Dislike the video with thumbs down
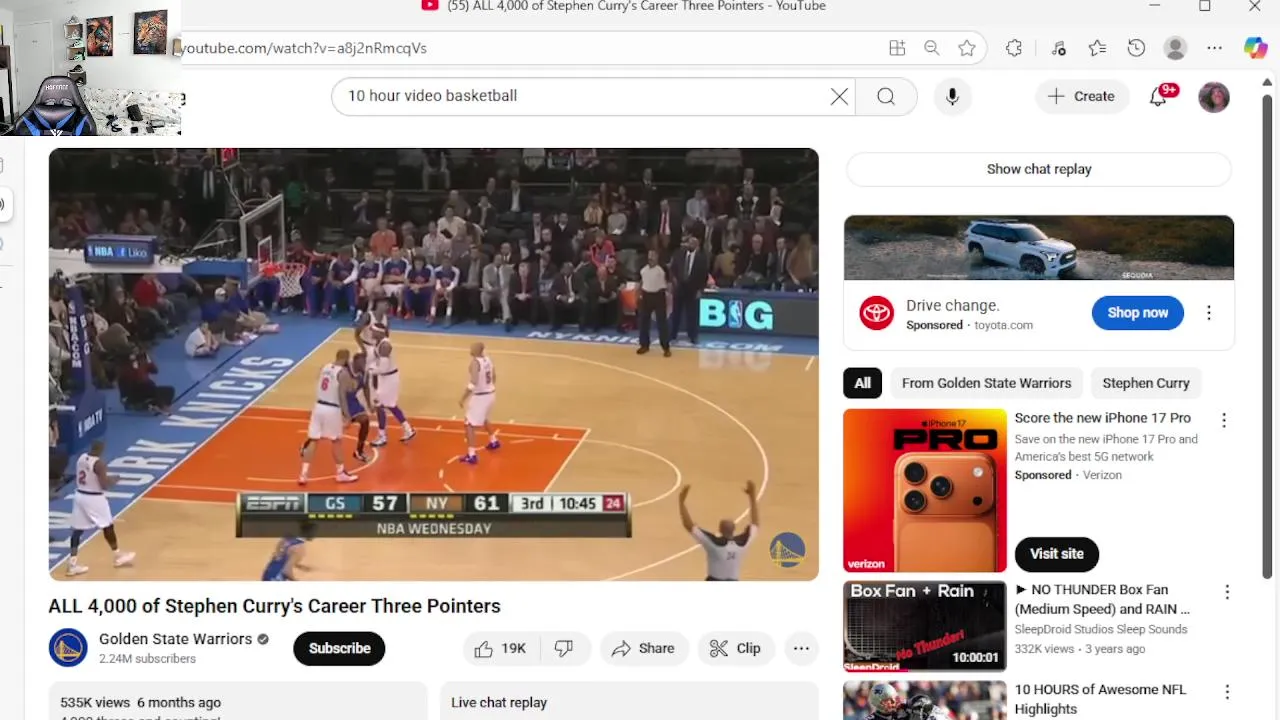 coord(564,648)
